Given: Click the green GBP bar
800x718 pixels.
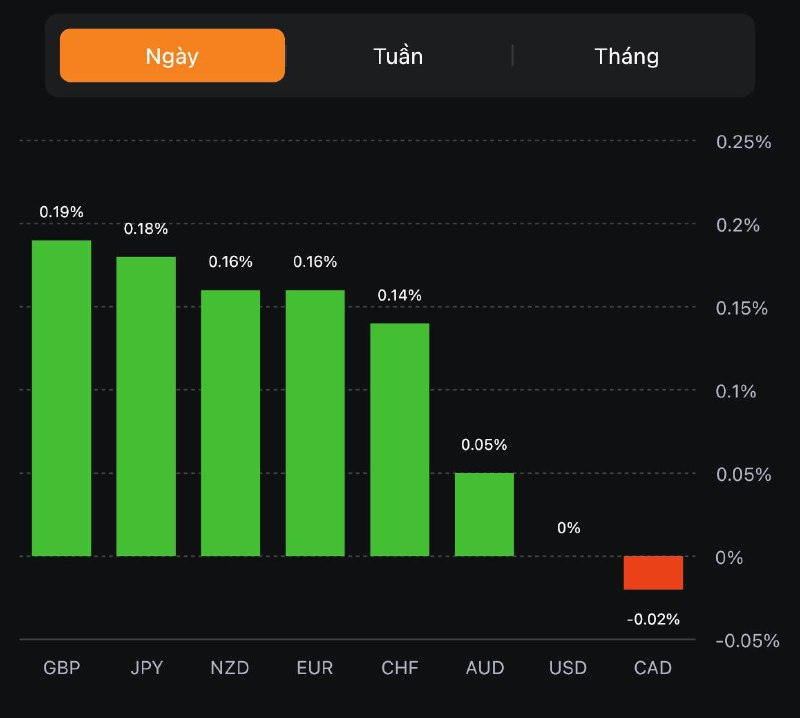Looking at the screenshot, I should [x=61, y=398].
